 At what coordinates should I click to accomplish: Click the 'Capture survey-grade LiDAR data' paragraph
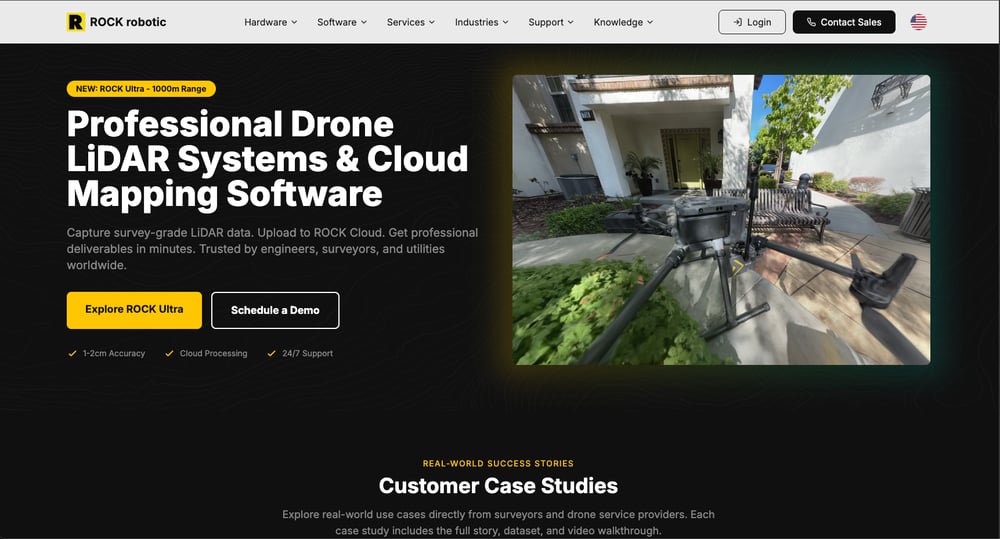272,249
